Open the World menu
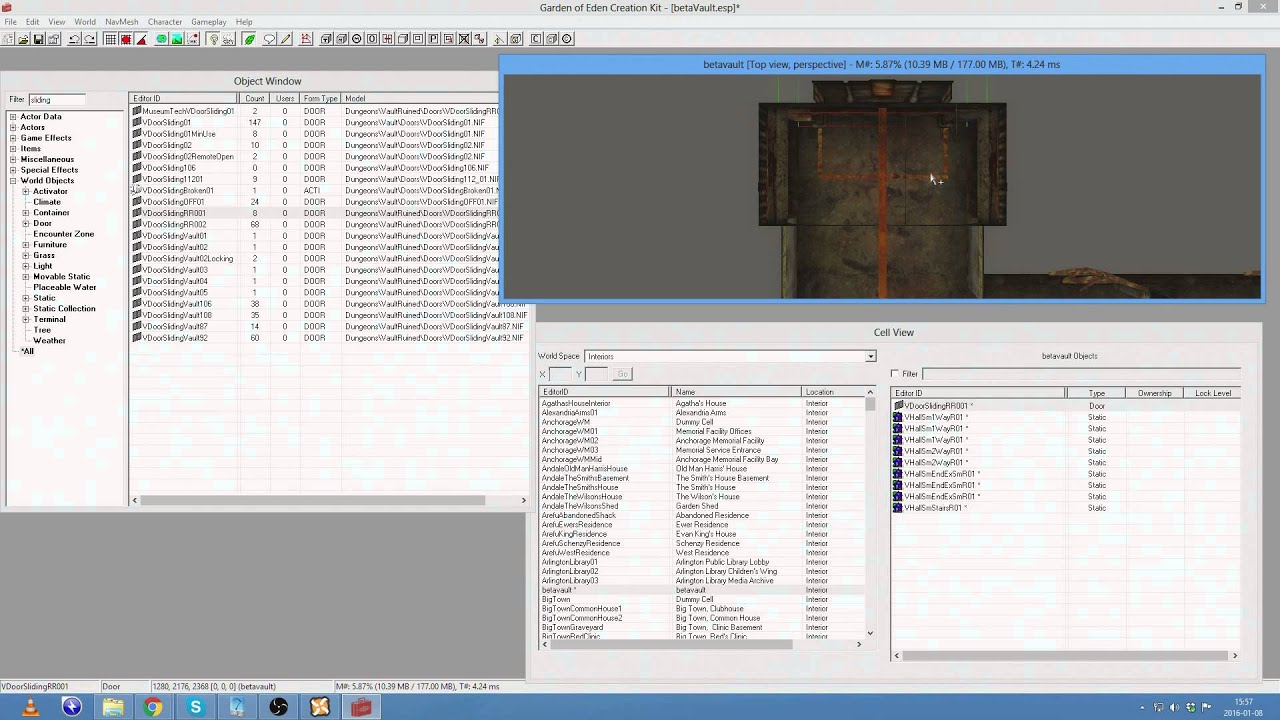The height and width of the screenshot is (720, 1280). 85,21
